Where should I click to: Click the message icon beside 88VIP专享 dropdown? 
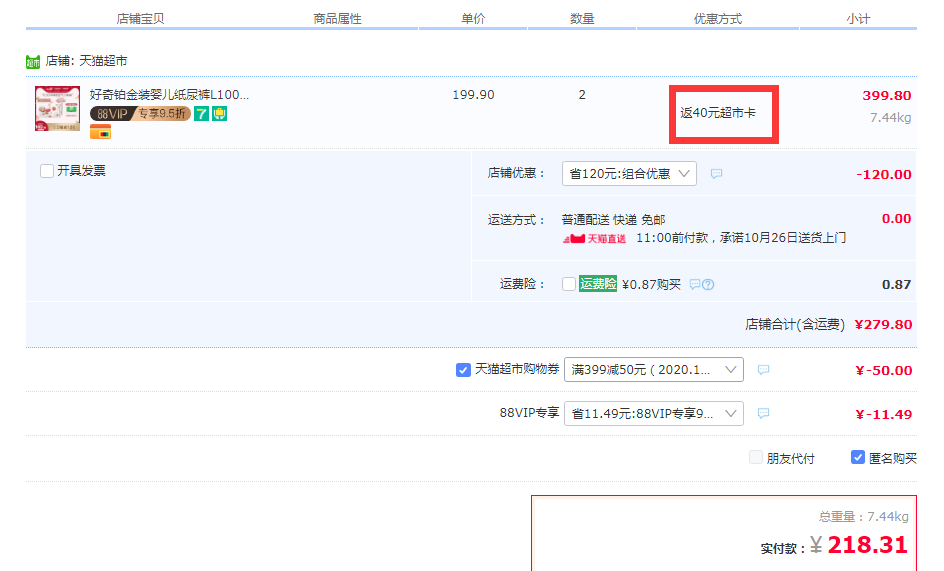click(x=763, y=413)
